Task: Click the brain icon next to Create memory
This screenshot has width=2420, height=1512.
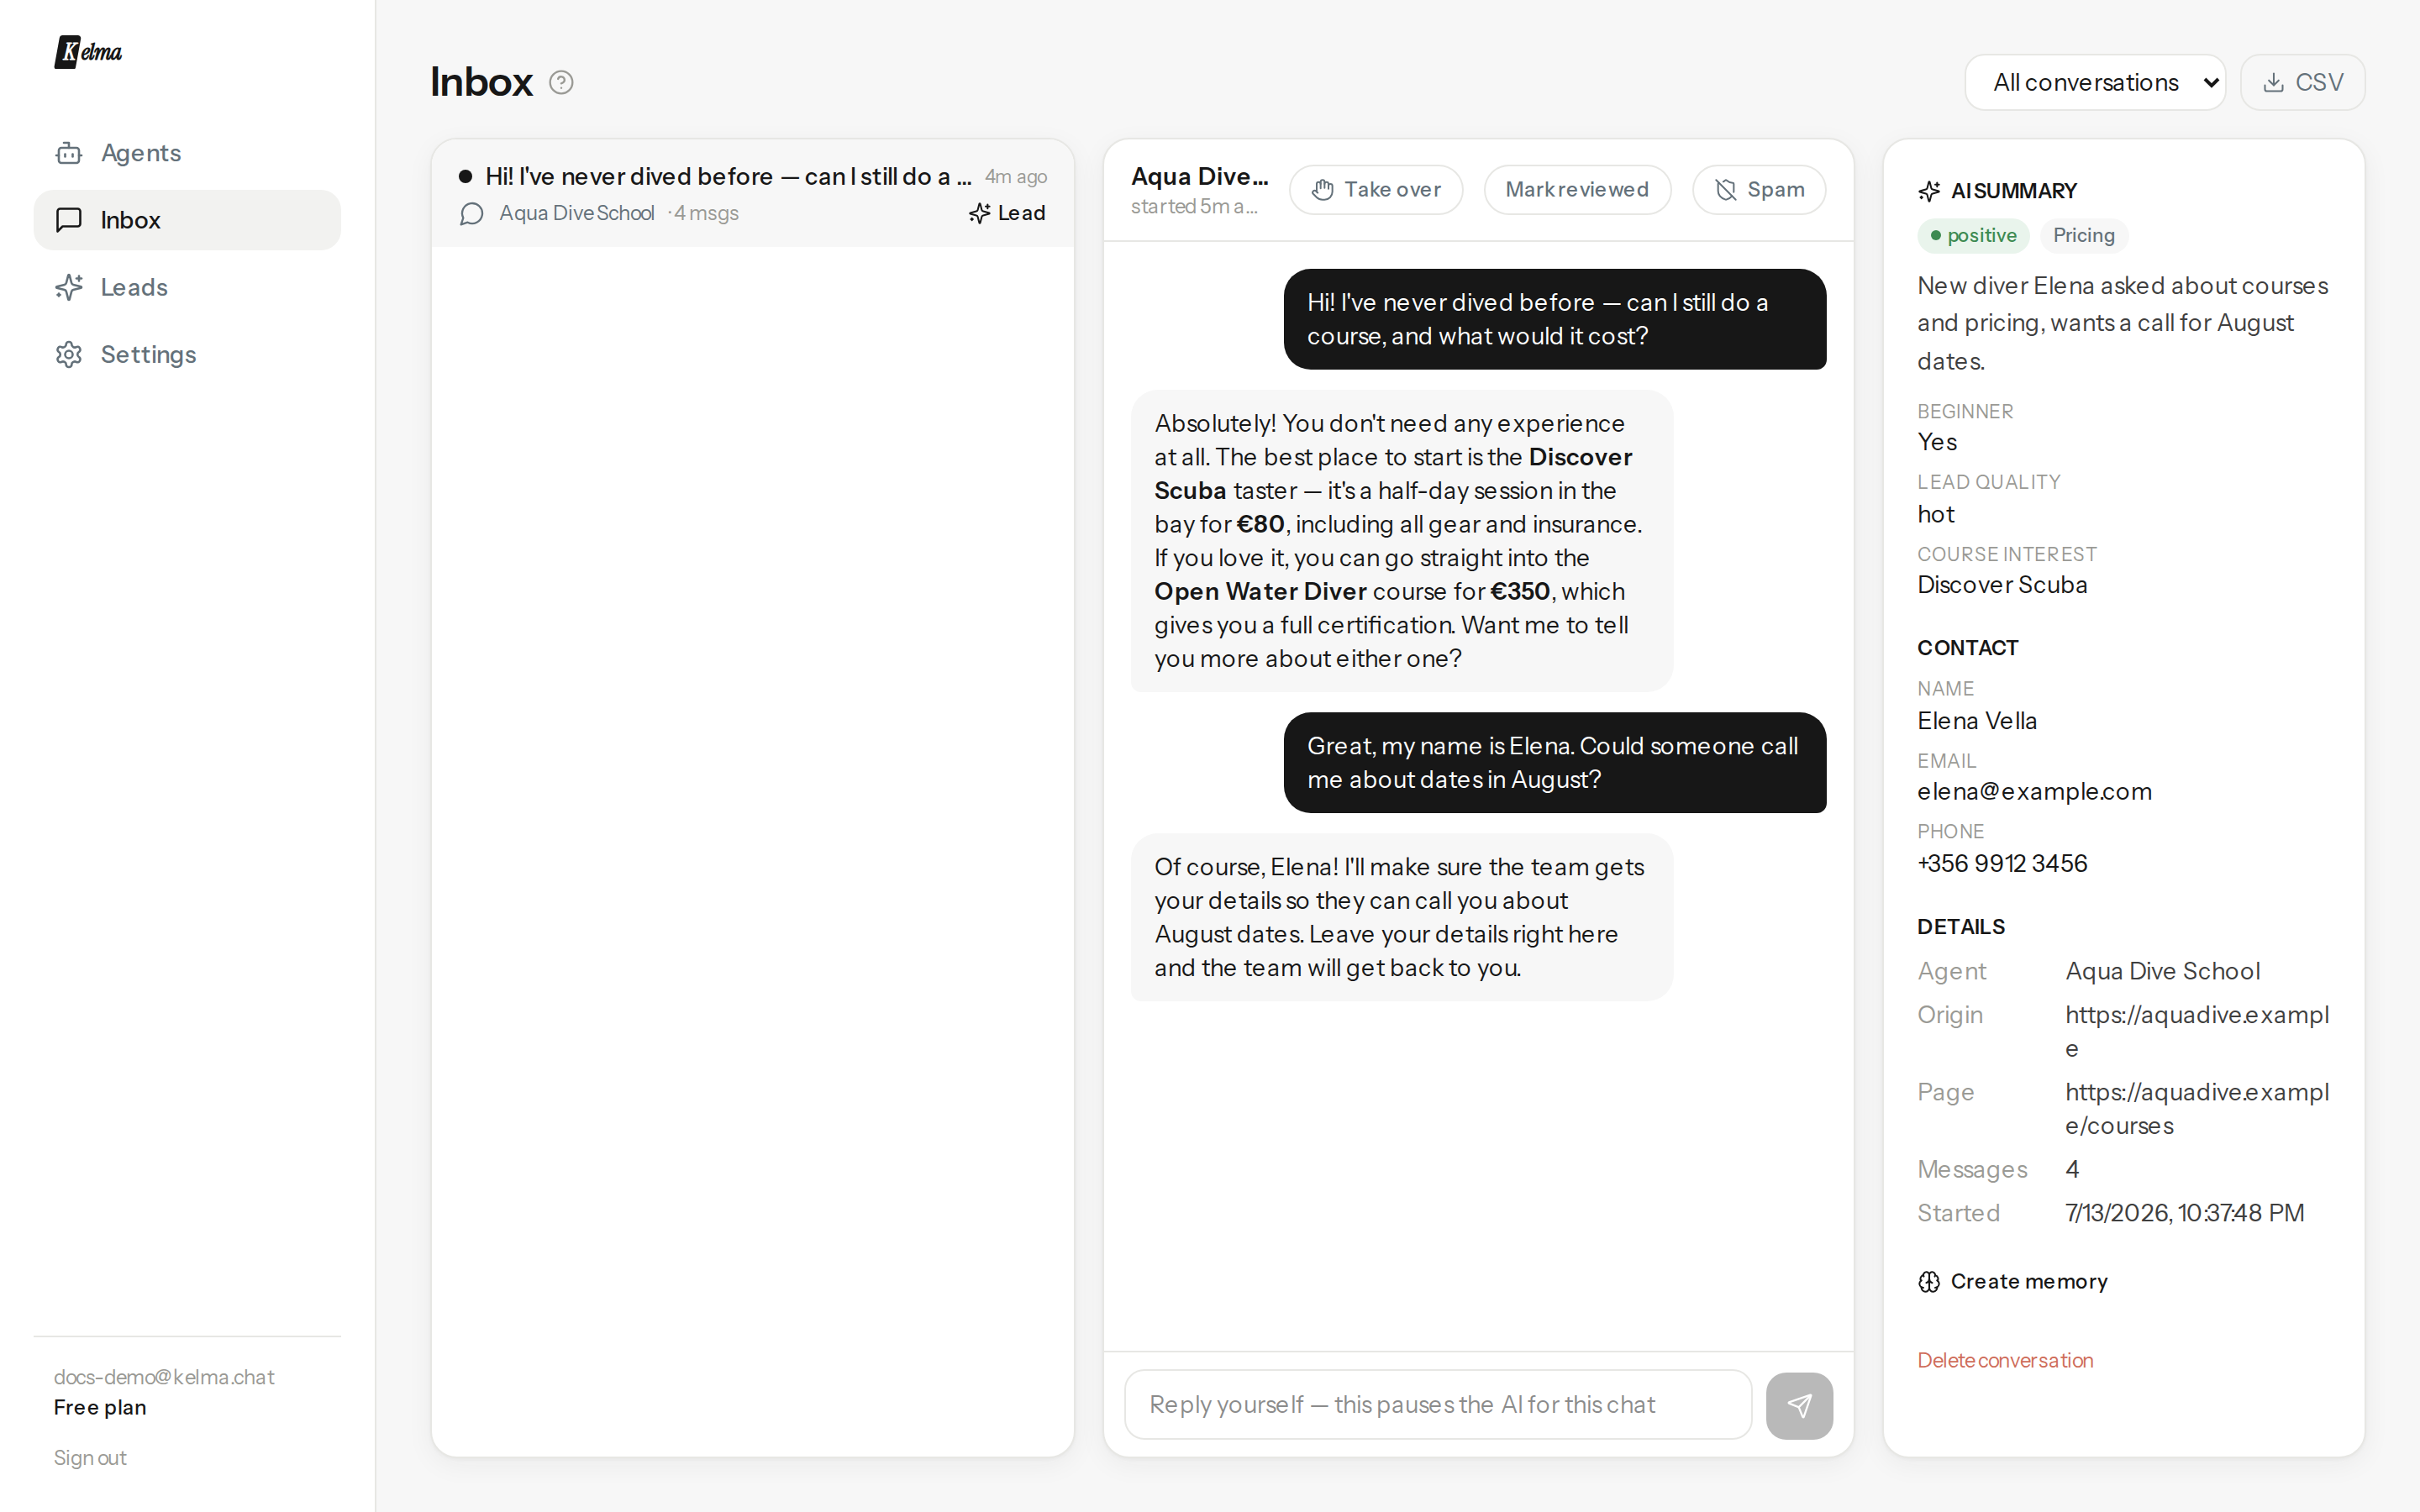Action: pyautogui.click(x=1929, y=1282)
